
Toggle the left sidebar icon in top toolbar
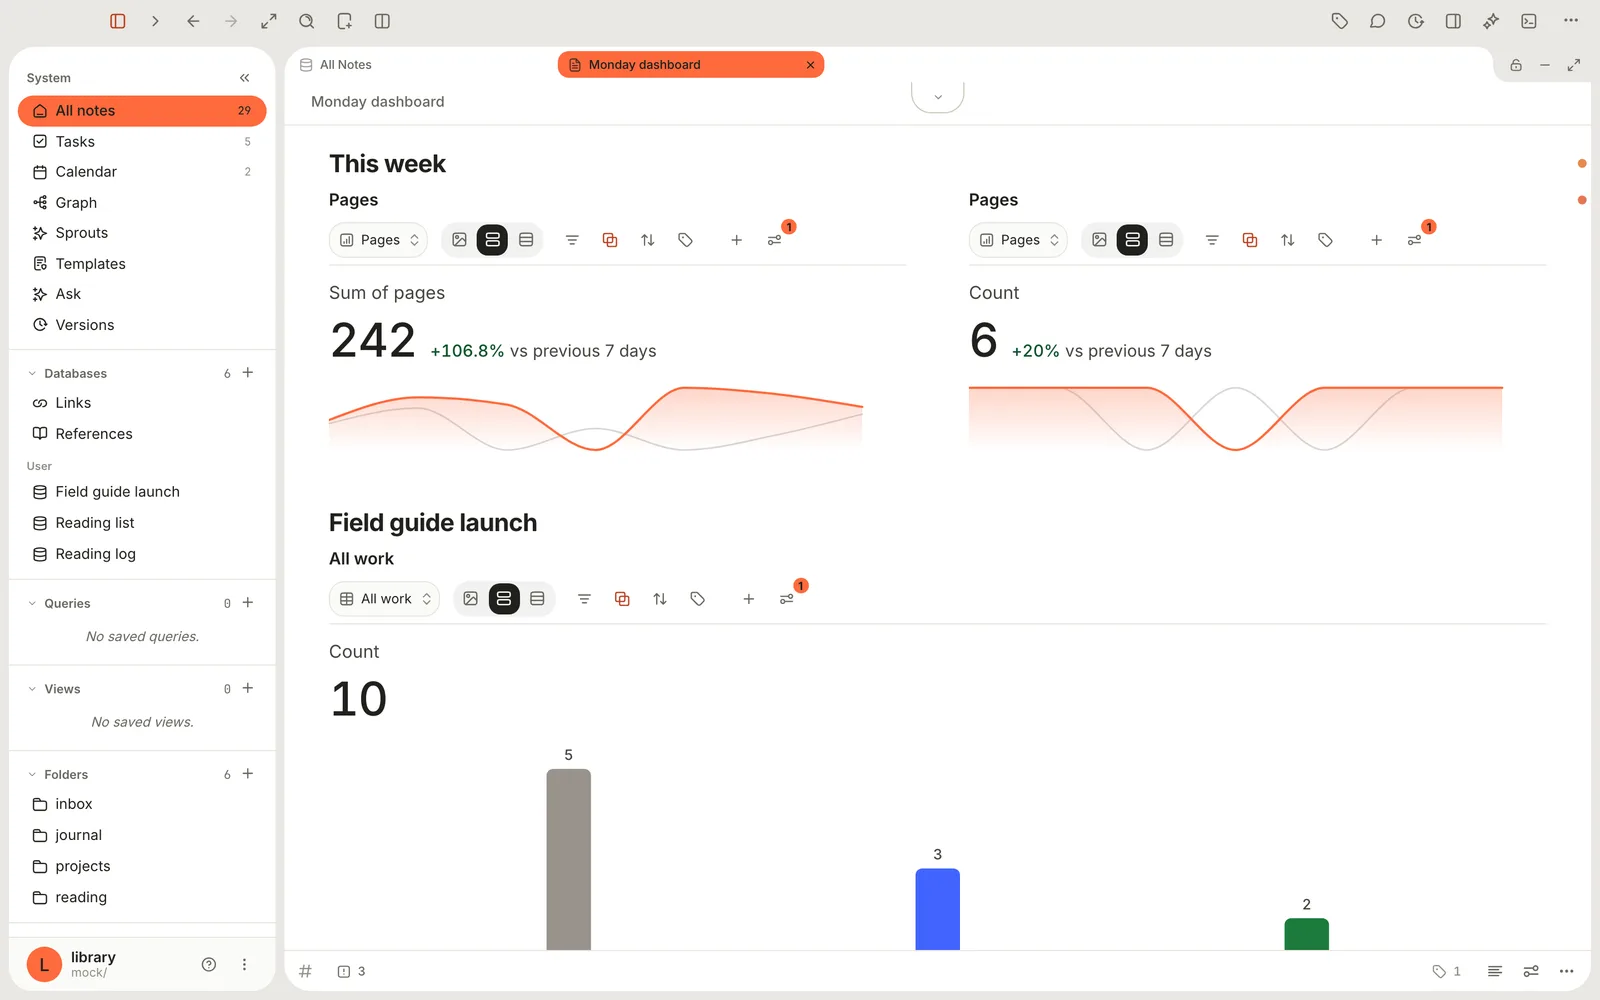coord(118,21)
